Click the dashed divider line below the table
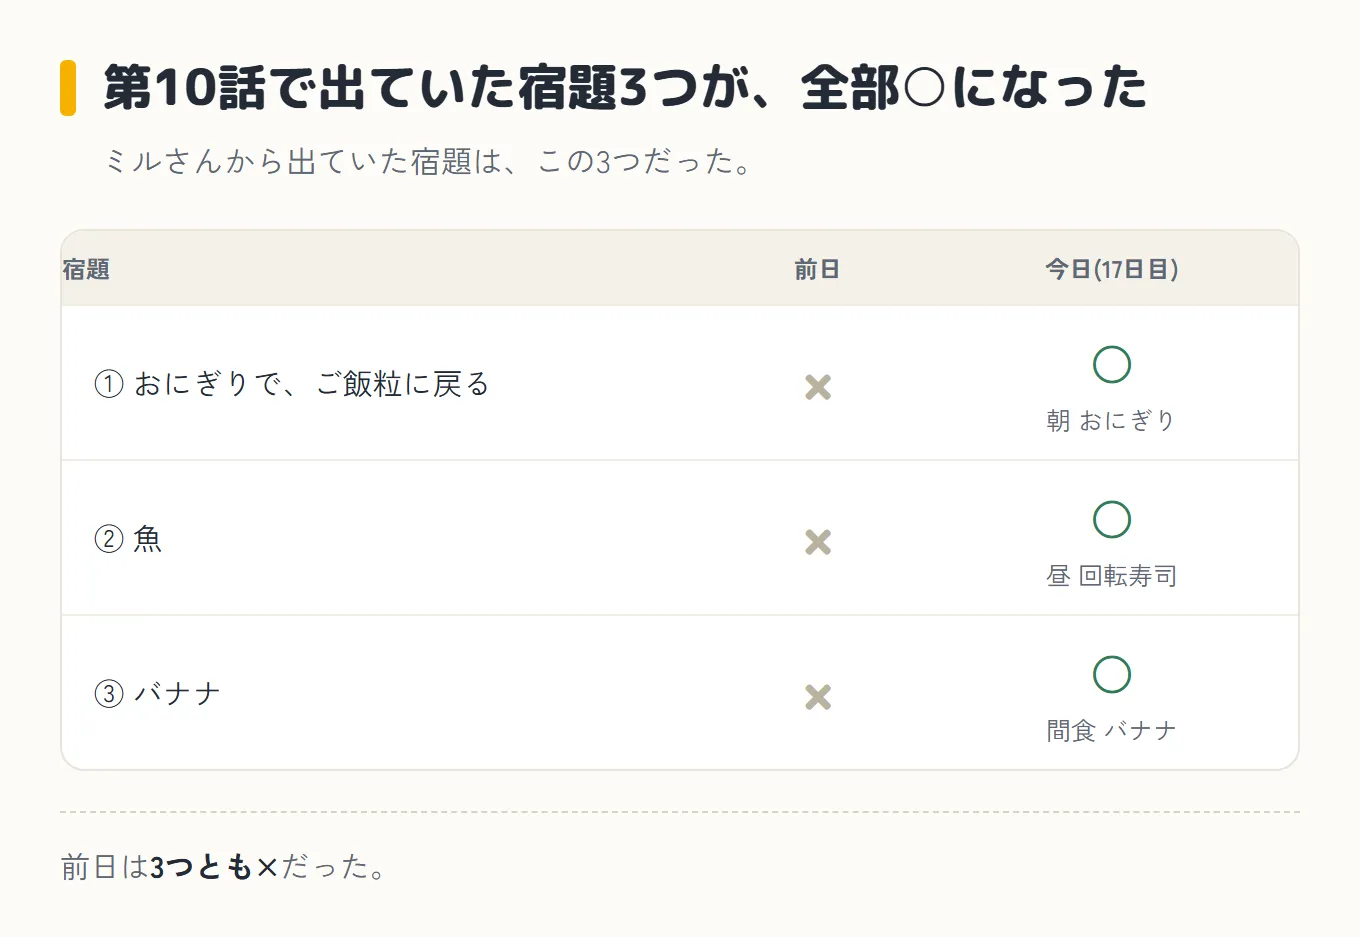The image size is (1360, 937). [680, 812]
